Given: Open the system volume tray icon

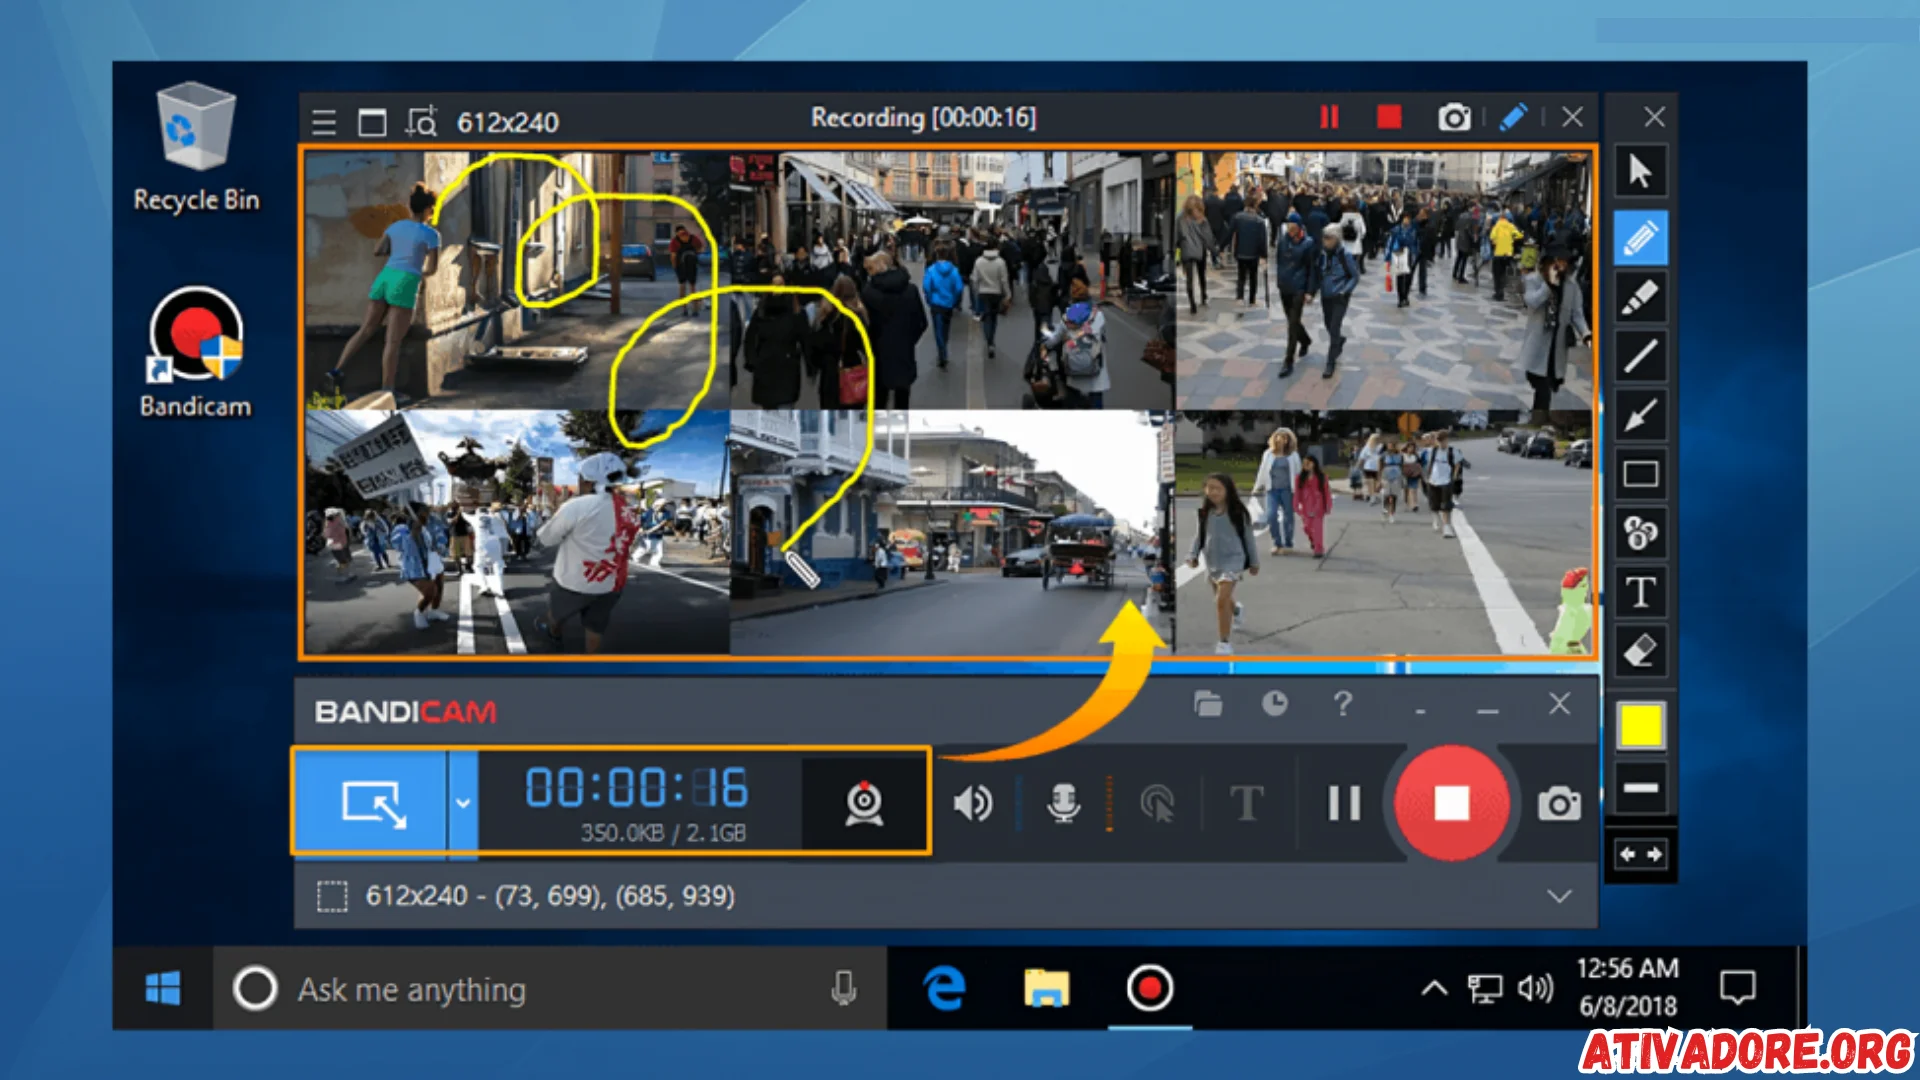Looking at the screenshot, I should point(1535,989).
